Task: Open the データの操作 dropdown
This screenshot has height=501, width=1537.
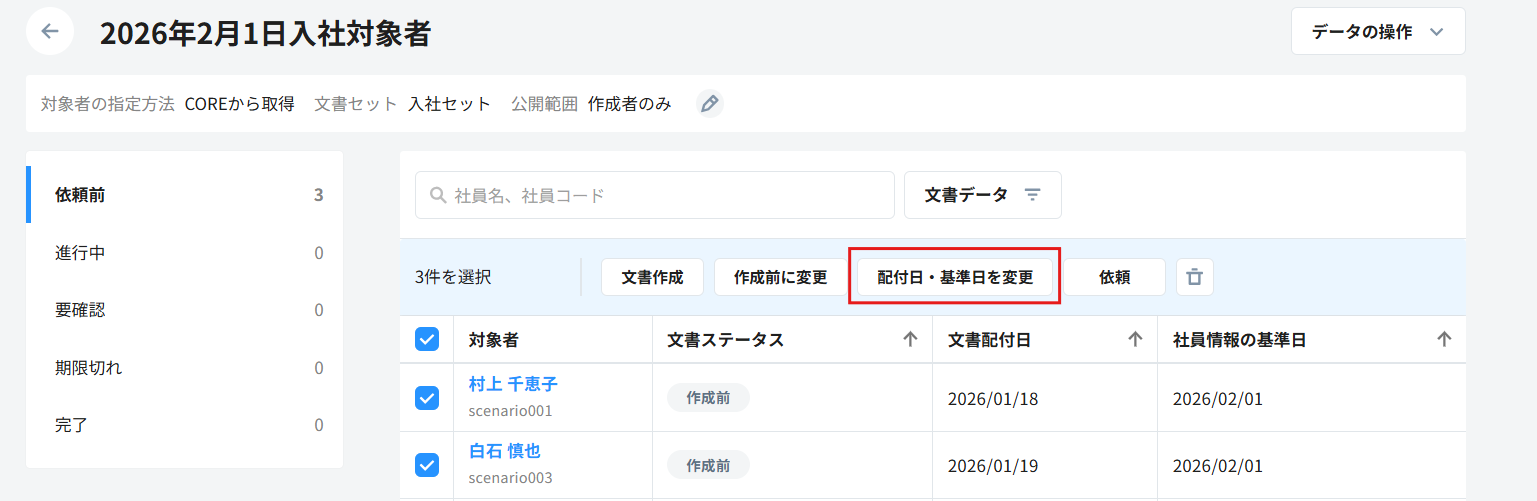Action: (x=1378, y=32)
